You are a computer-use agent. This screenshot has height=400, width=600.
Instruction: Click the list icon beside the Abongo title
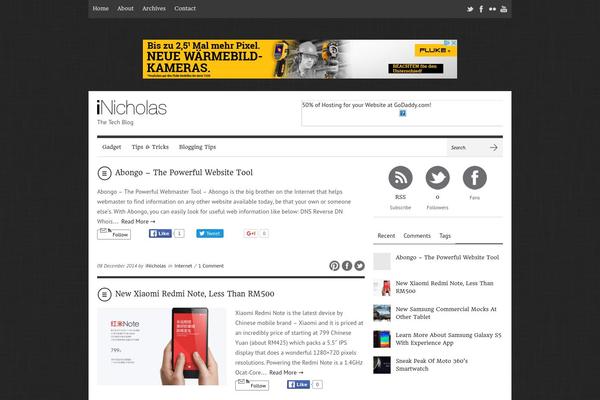(x=104, y=173)
